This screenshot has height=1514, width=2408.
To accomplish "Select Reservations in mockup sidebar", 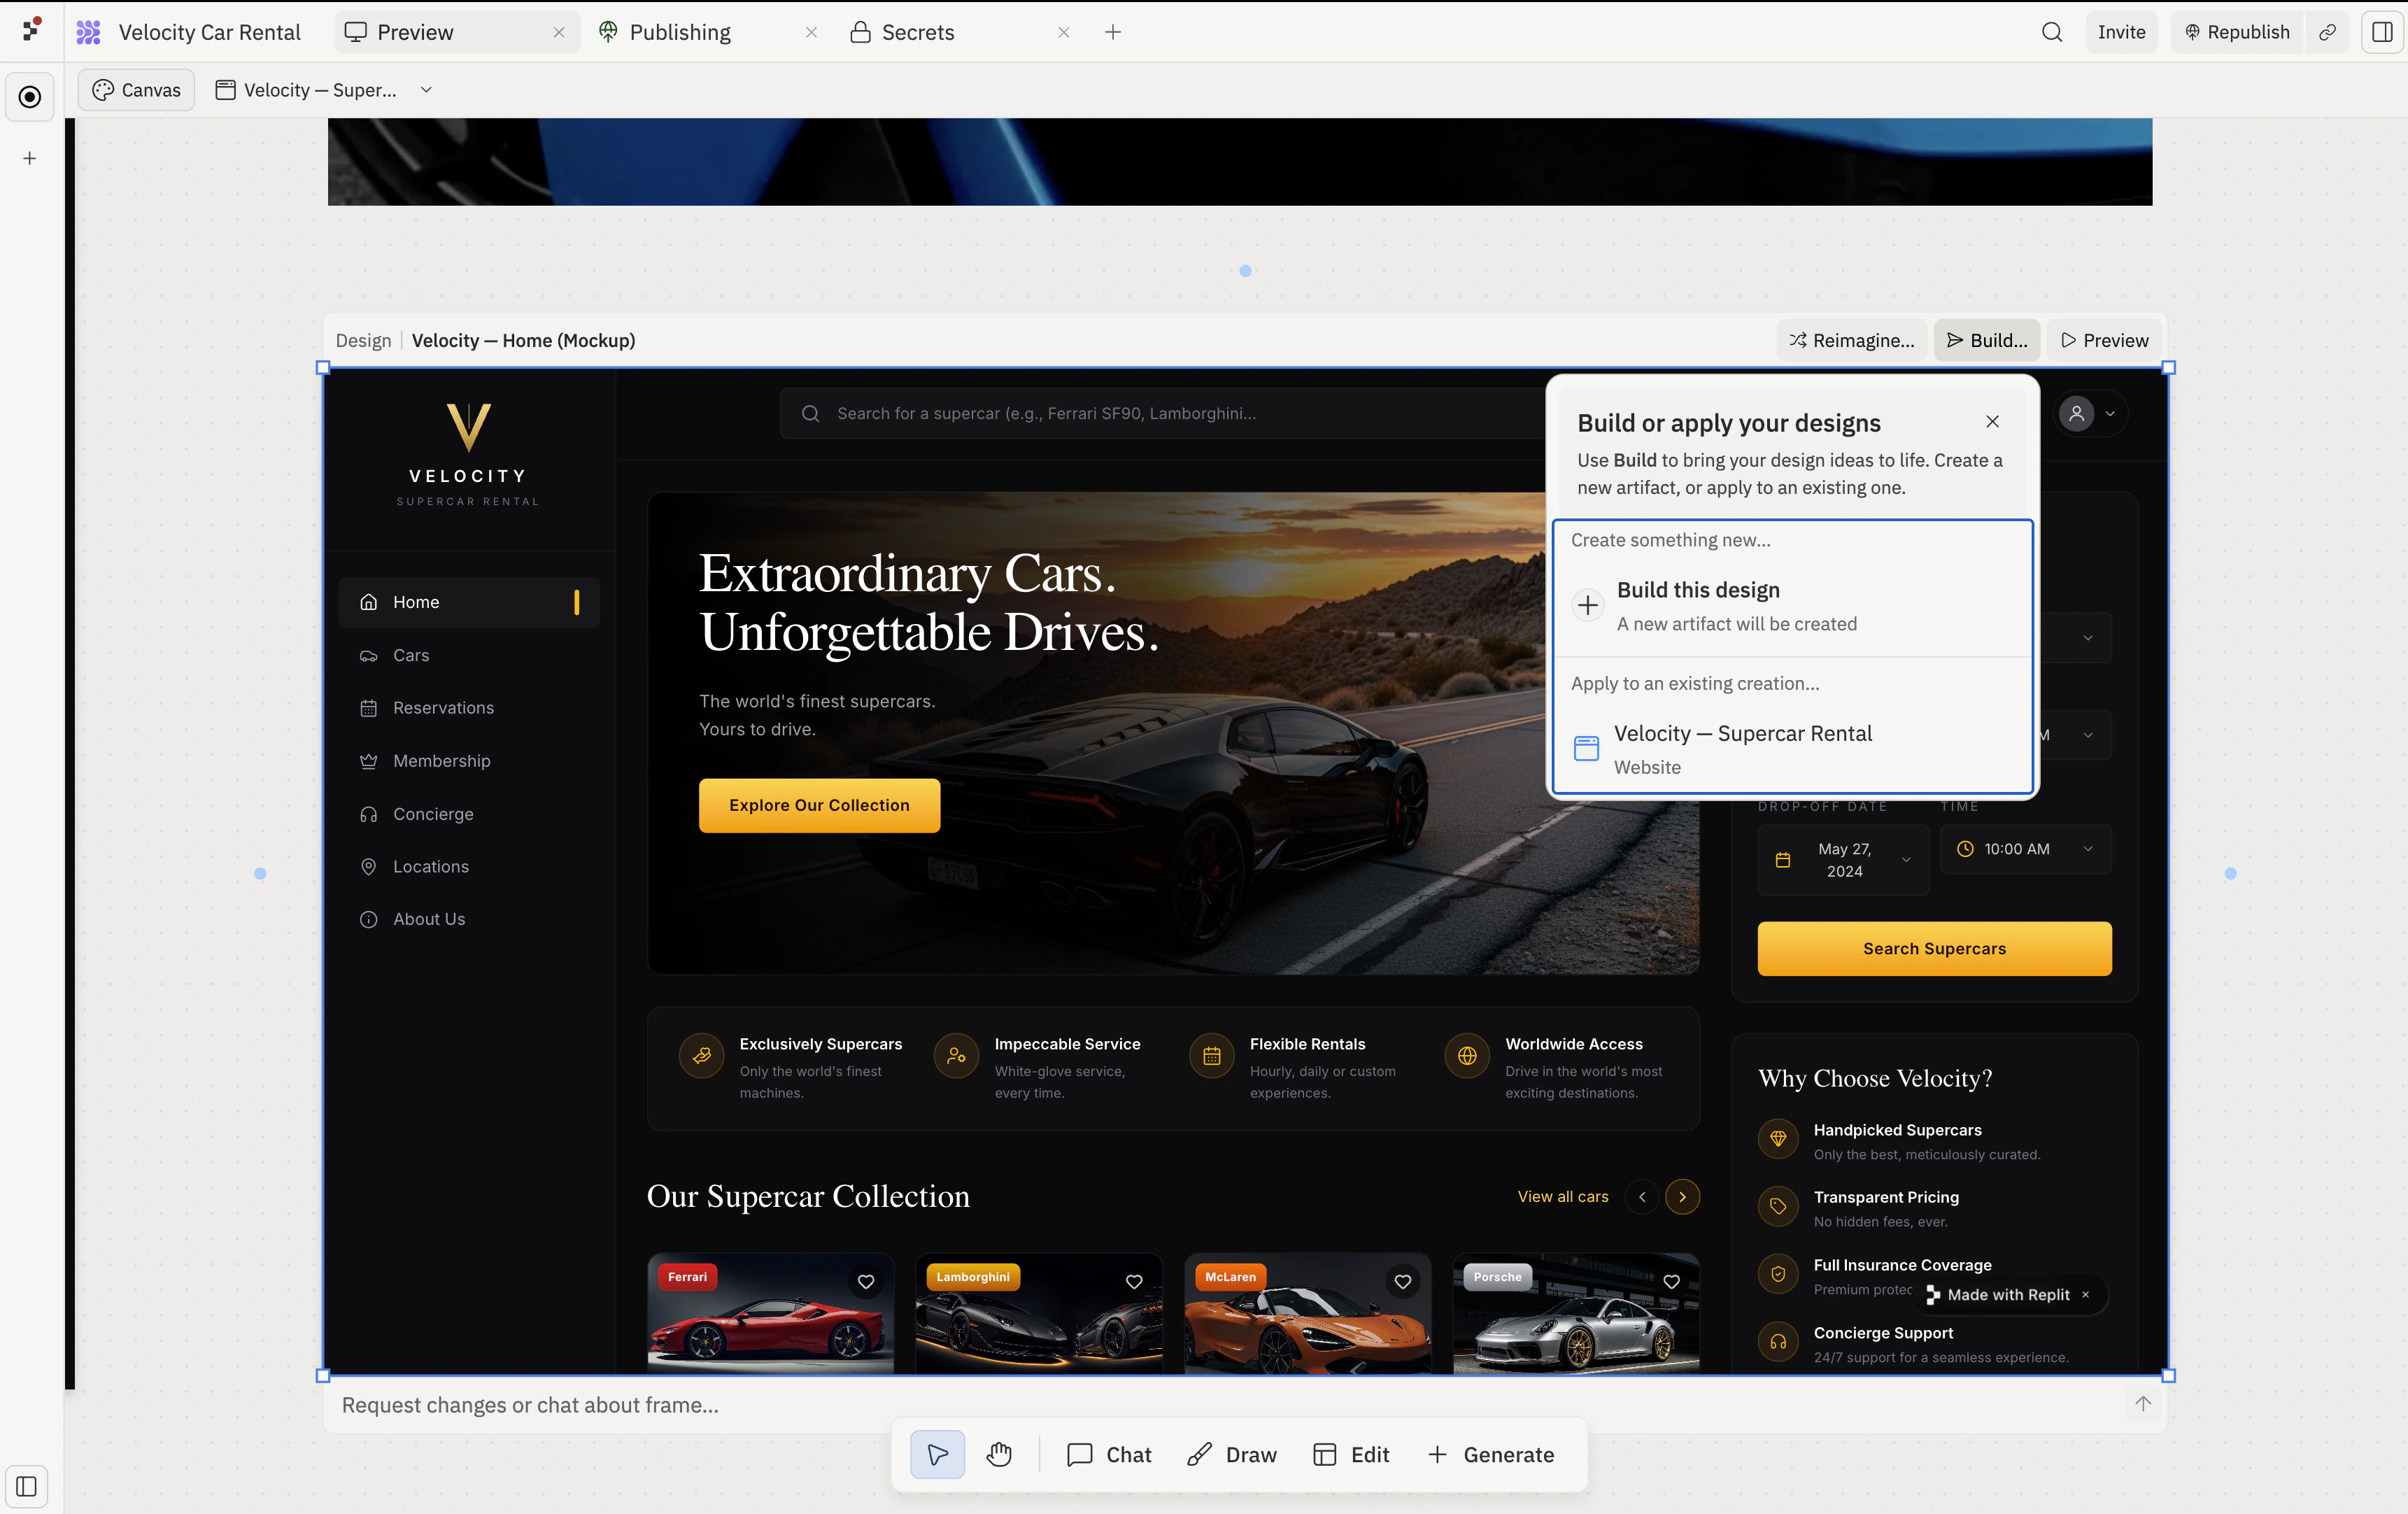I will [x=469, y=708].
